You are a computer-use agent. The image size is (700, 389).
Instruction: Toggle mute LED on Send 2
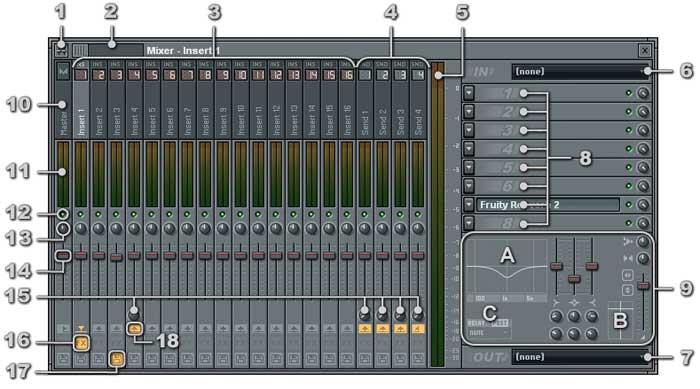(382, 214)
